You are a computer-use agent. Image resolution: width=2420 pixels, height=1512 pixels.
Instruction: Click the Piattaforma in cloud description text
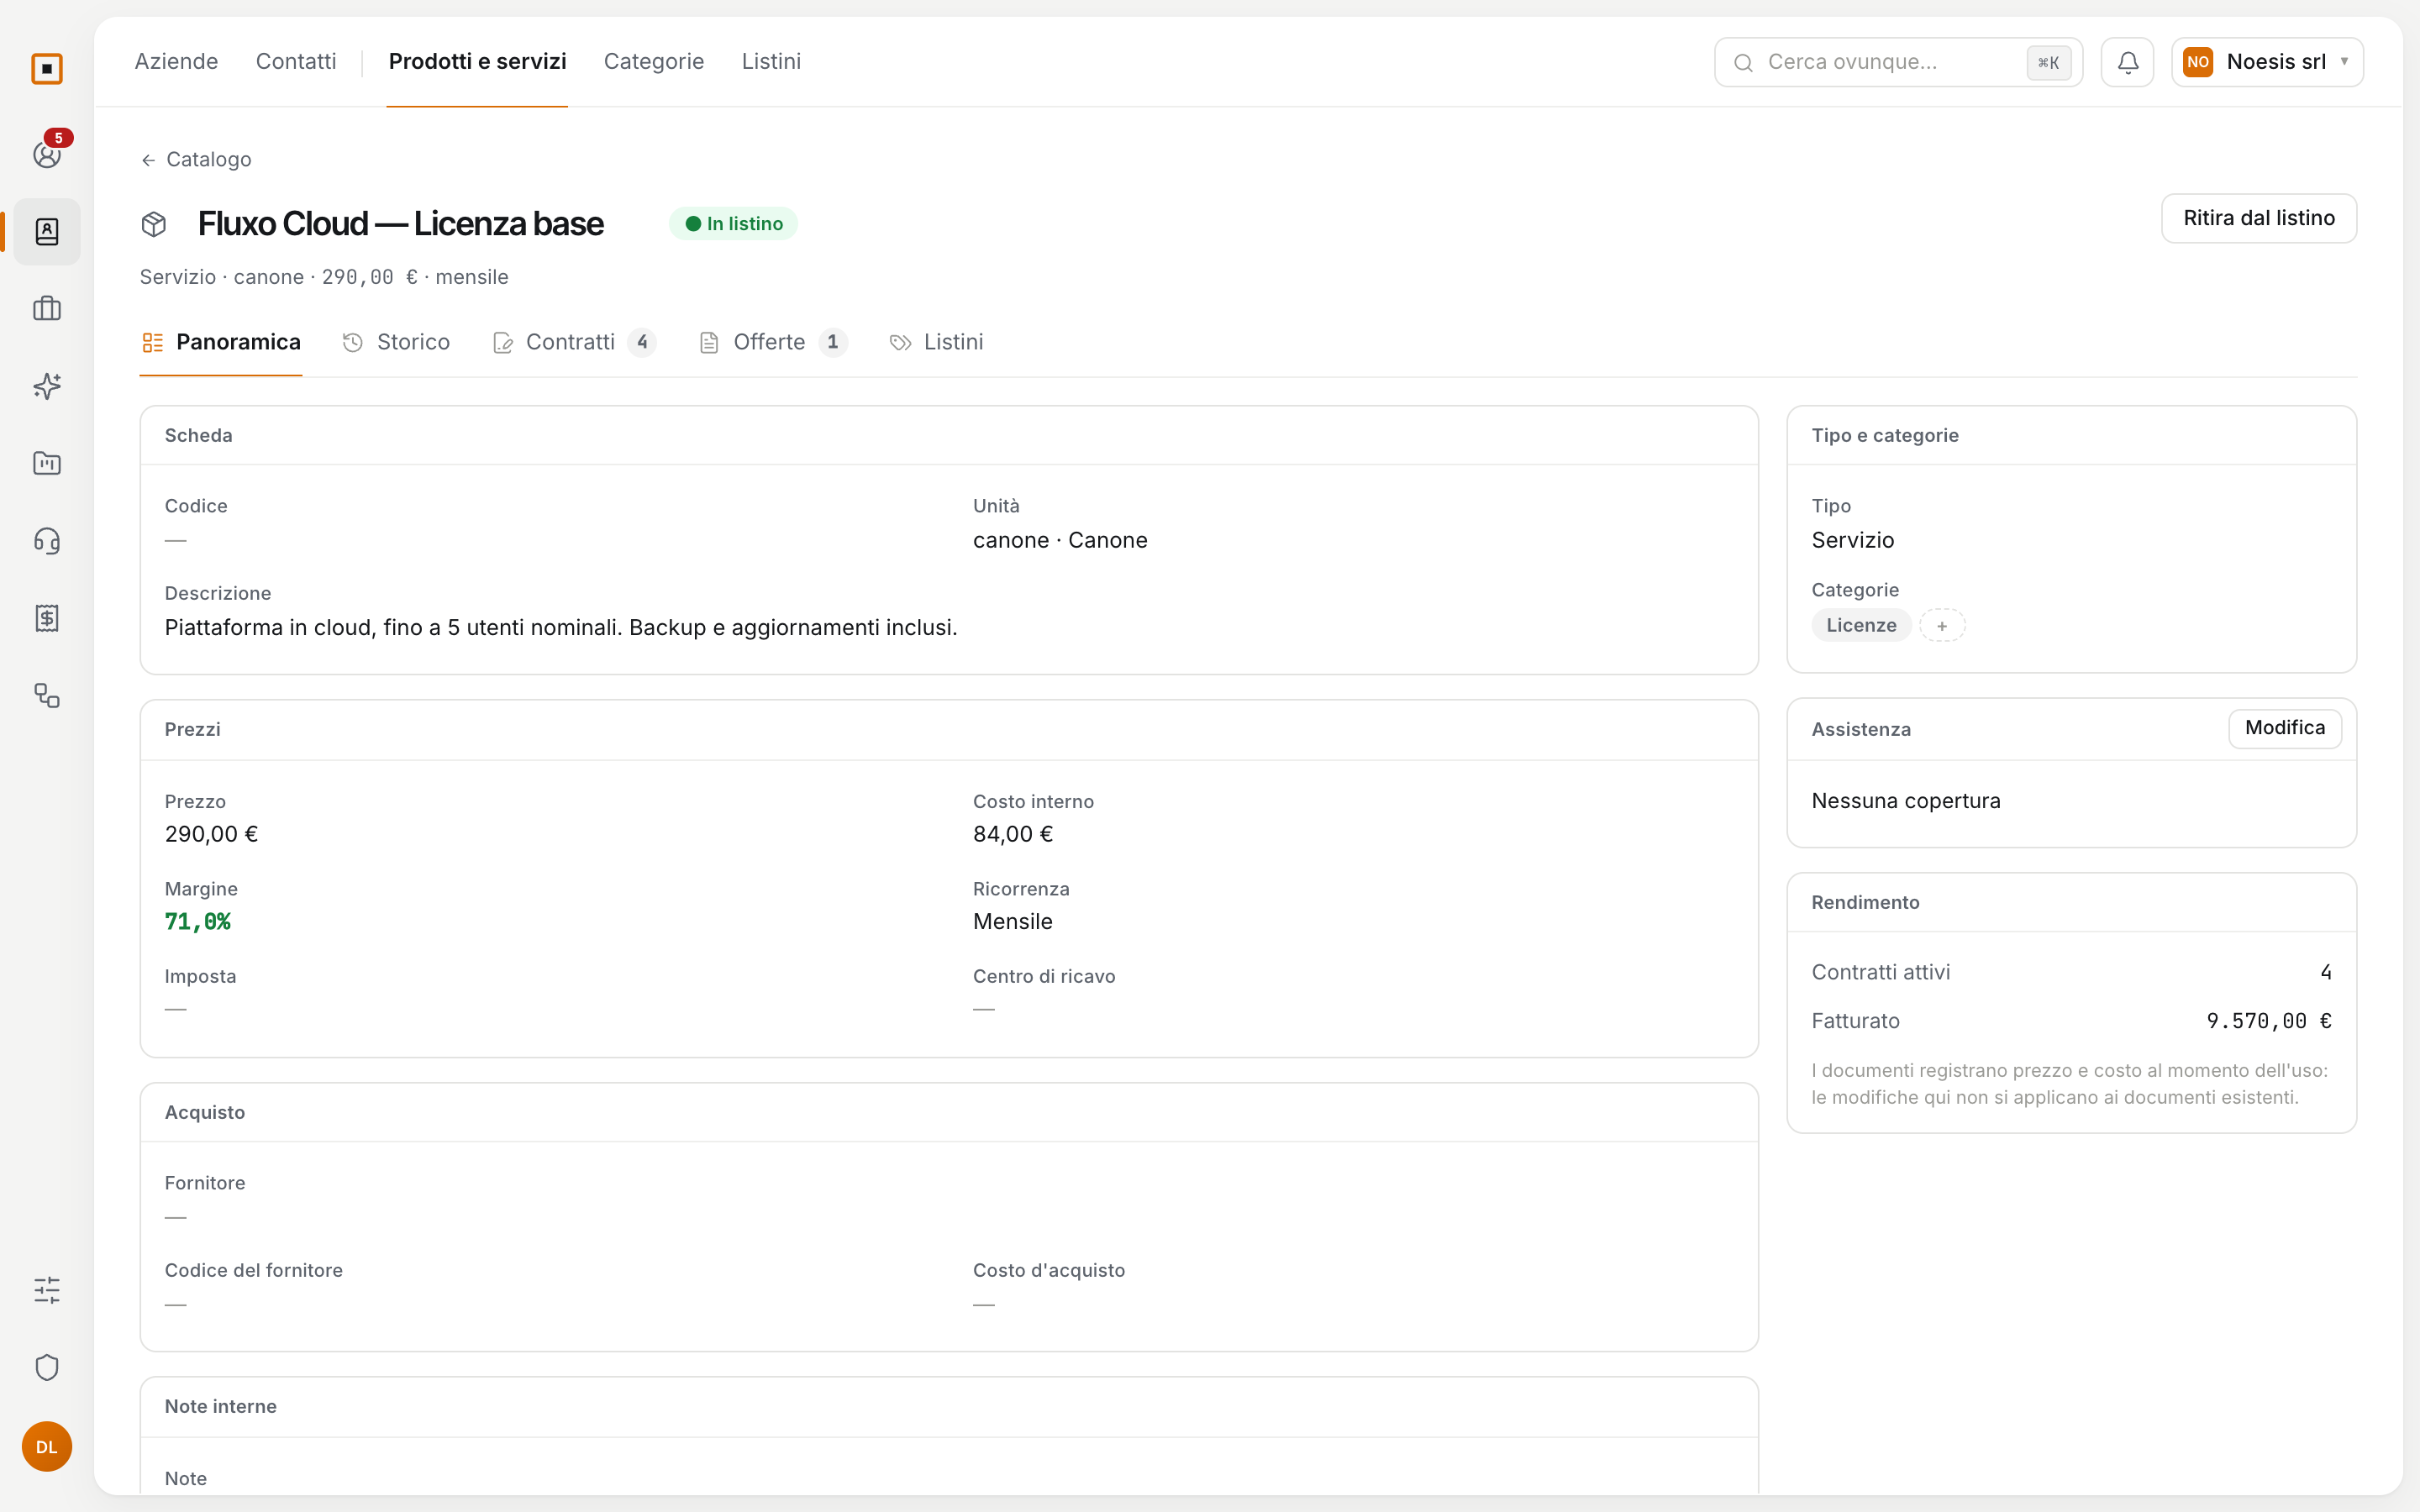[561, 627]
